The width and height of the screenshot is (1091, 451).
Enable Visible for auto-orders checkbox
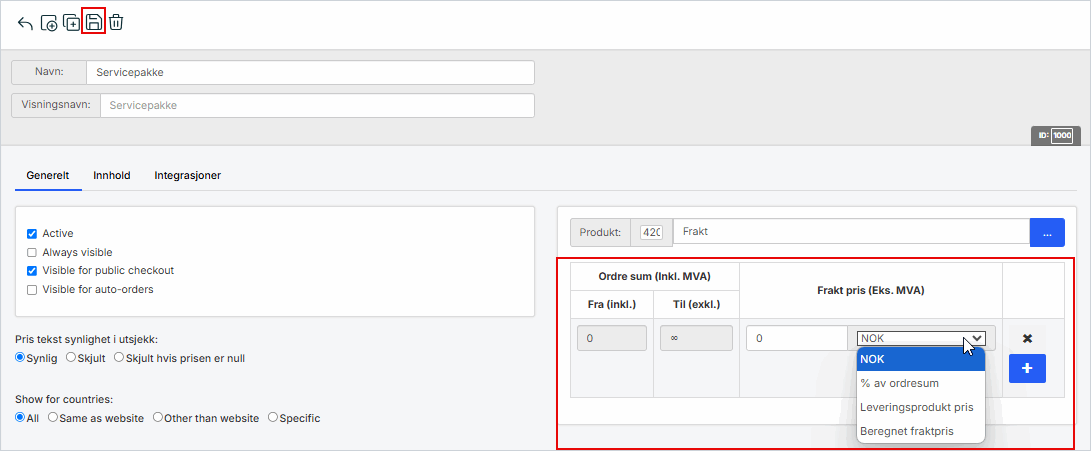[32, 290]
